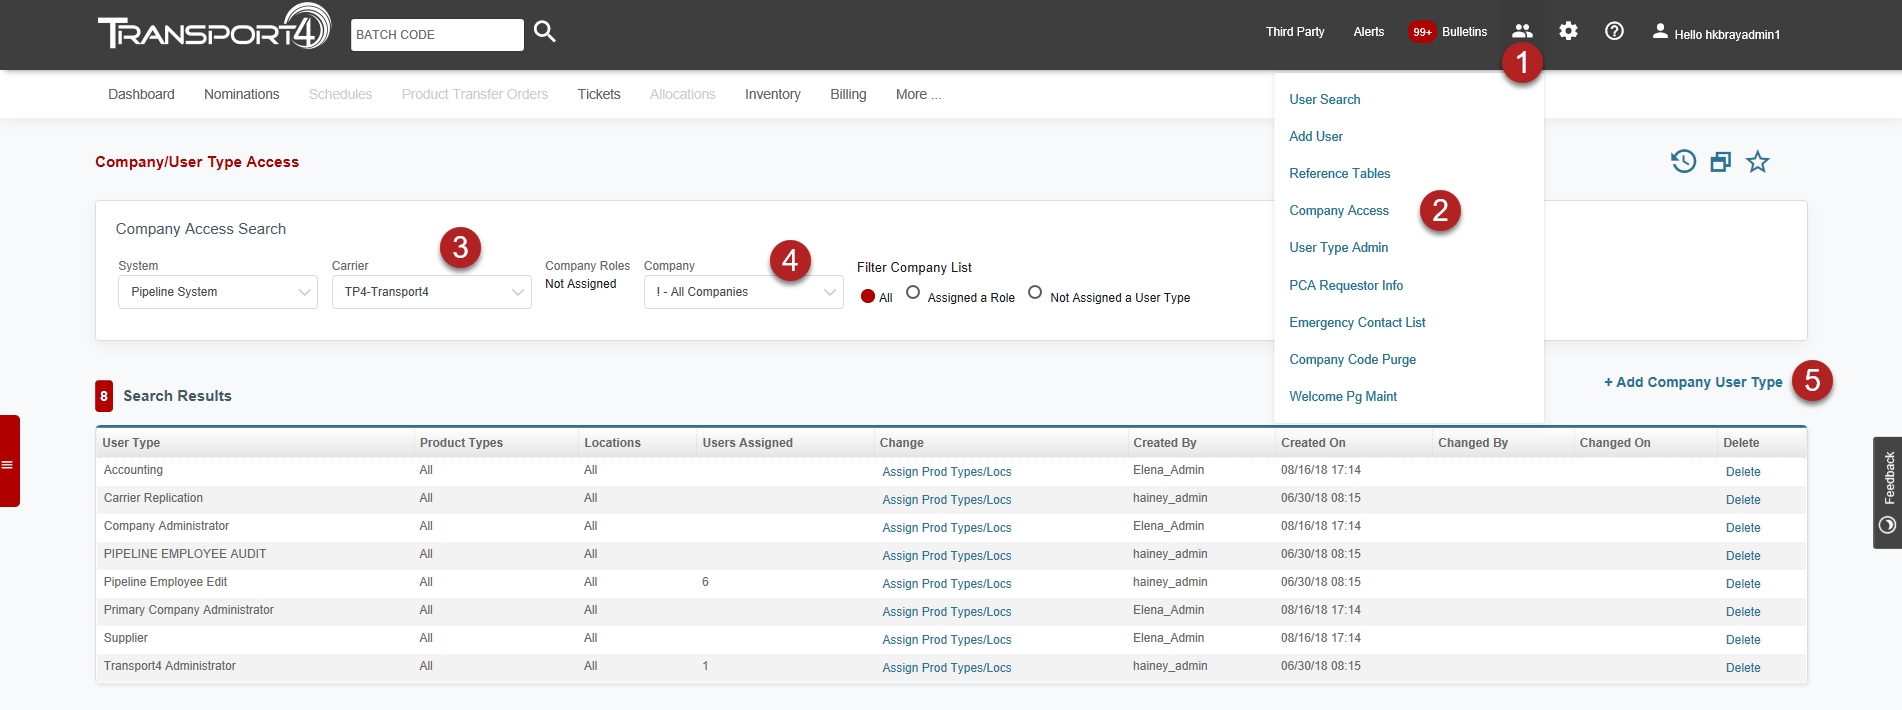
Task: Click the open in new window icon
Action: (x=1720, y=162)
